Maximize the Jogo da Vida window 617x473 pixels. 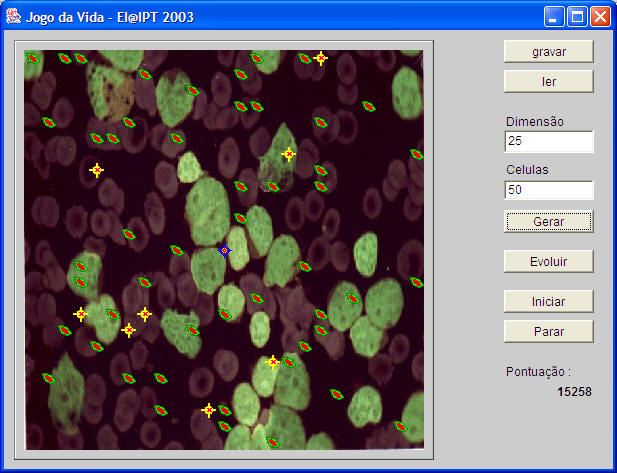coord(577,16)
